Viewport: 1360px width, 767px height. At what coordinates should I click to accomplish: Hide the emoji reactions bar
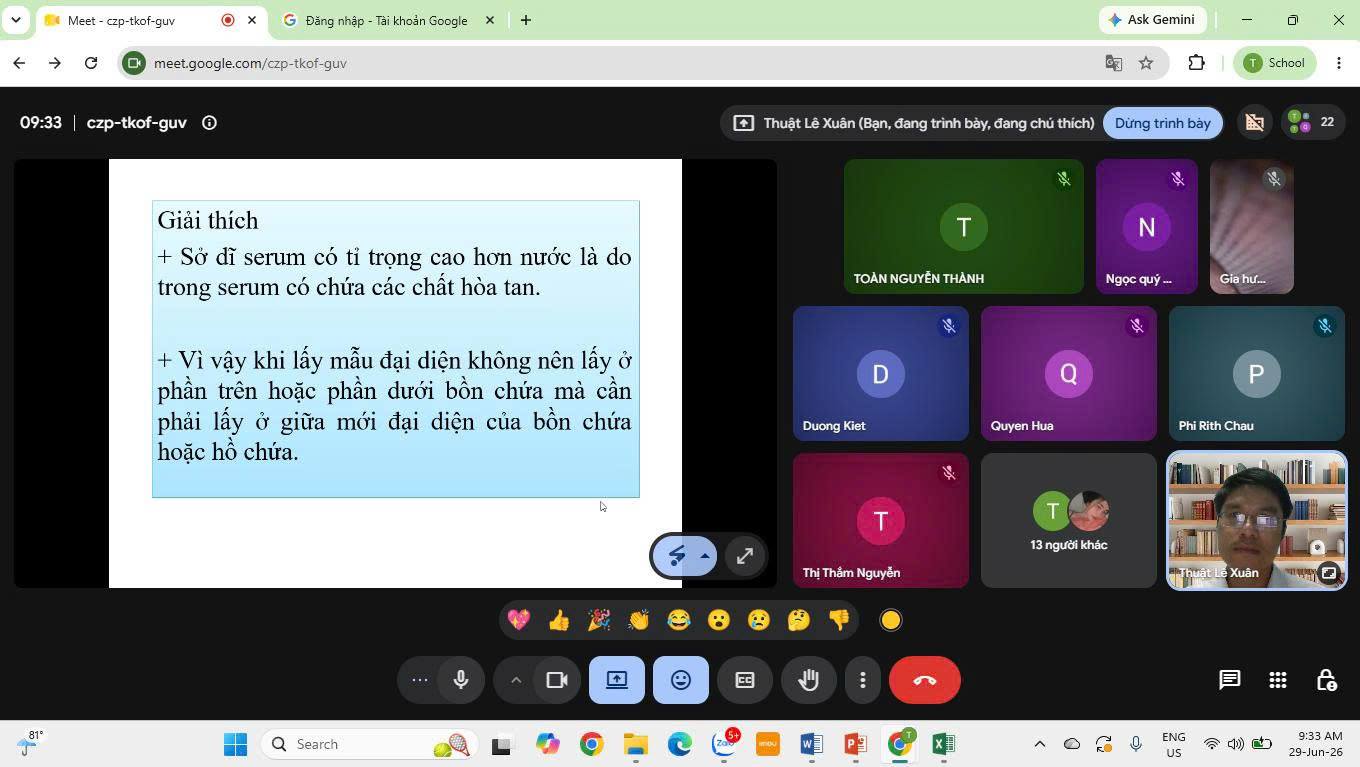[681, 680]
